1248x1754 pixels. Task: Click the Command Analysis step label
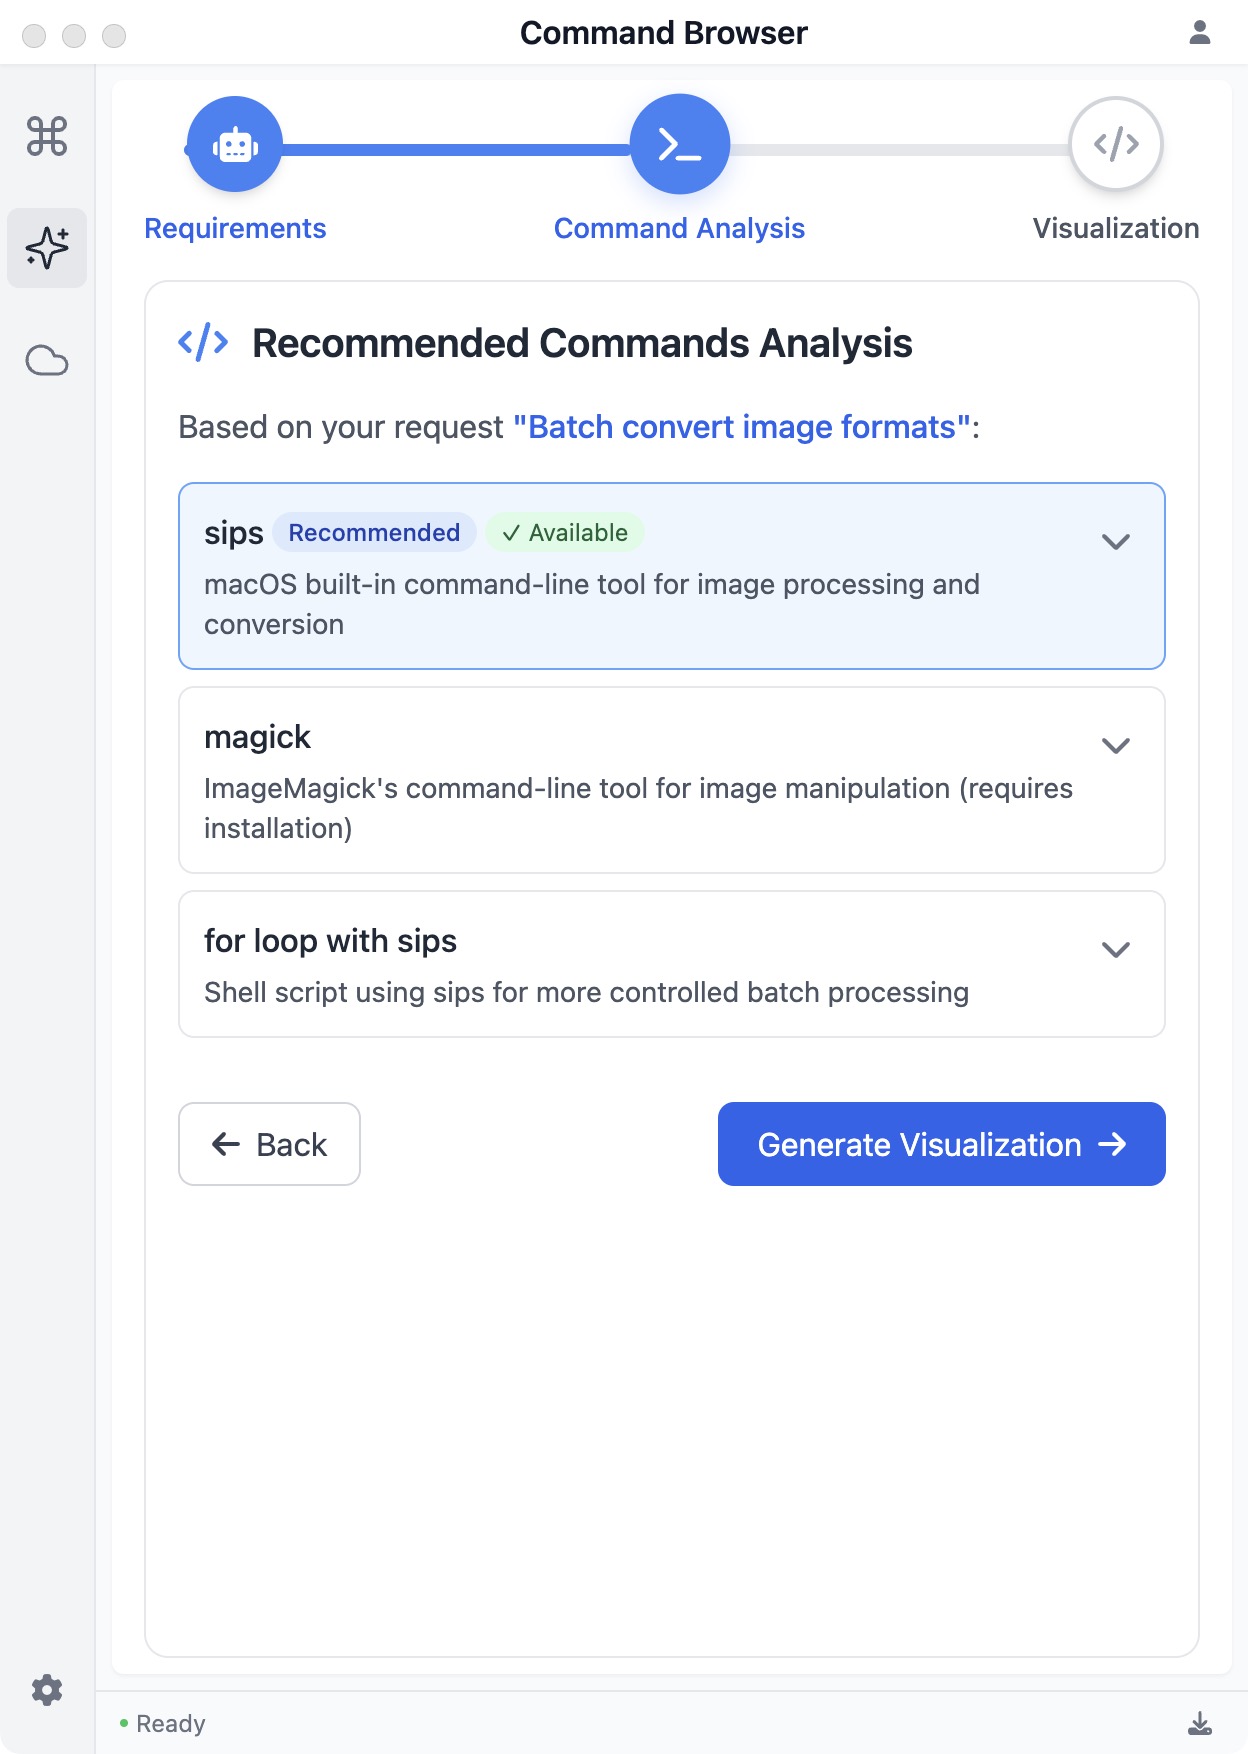pyautogui.click(x=680, y=228)
